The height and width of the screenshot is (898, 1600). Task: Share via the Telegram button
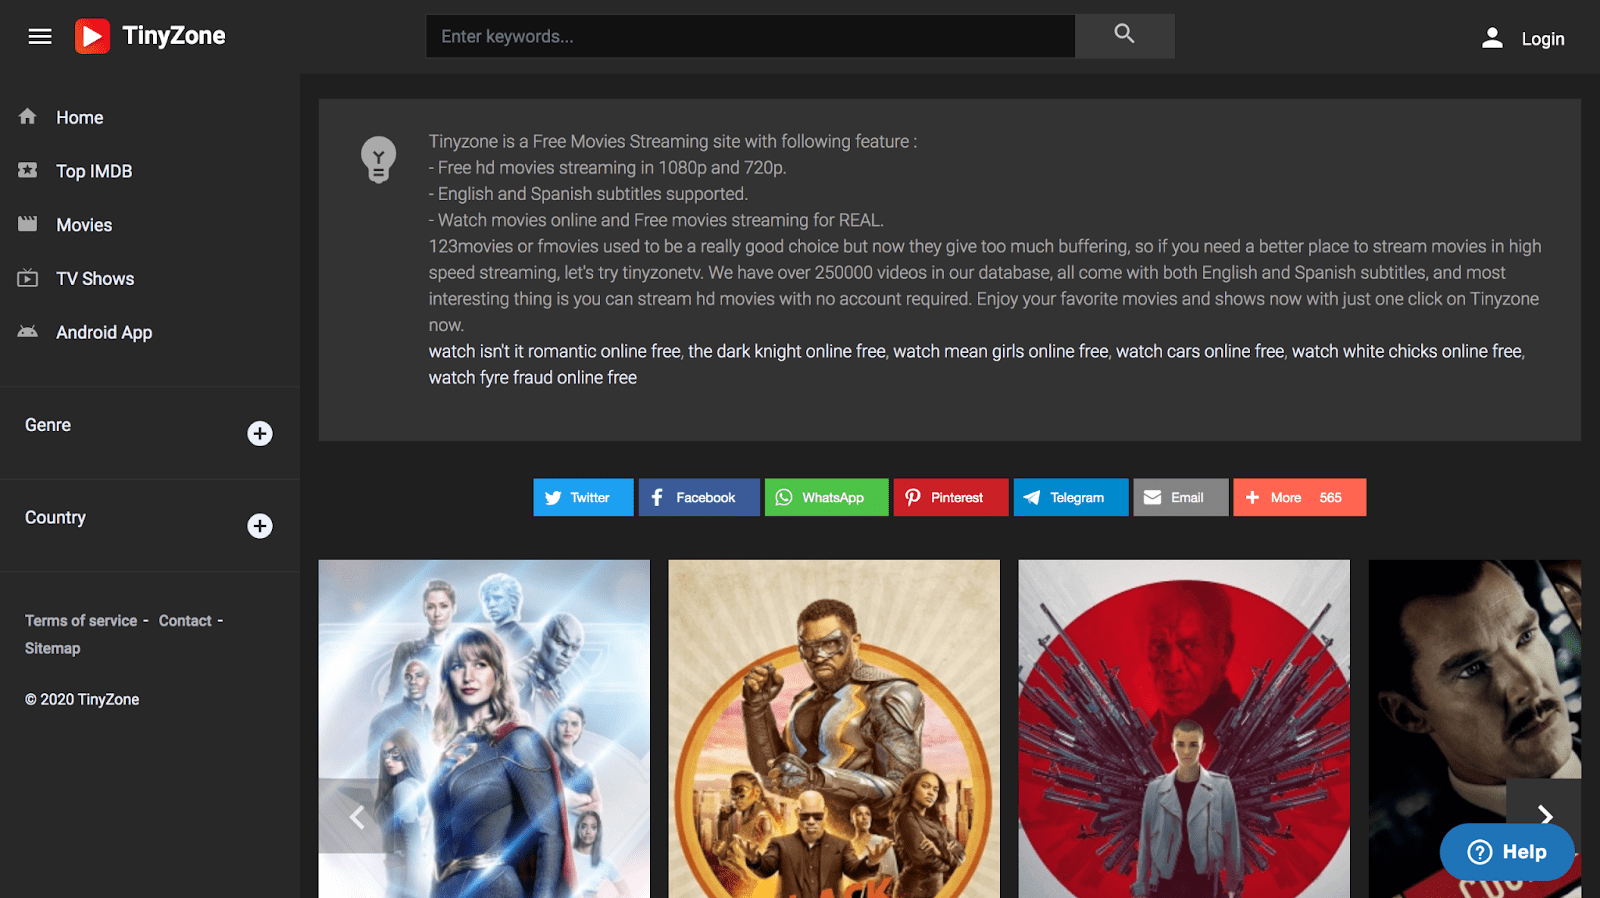click(1070, 497)
